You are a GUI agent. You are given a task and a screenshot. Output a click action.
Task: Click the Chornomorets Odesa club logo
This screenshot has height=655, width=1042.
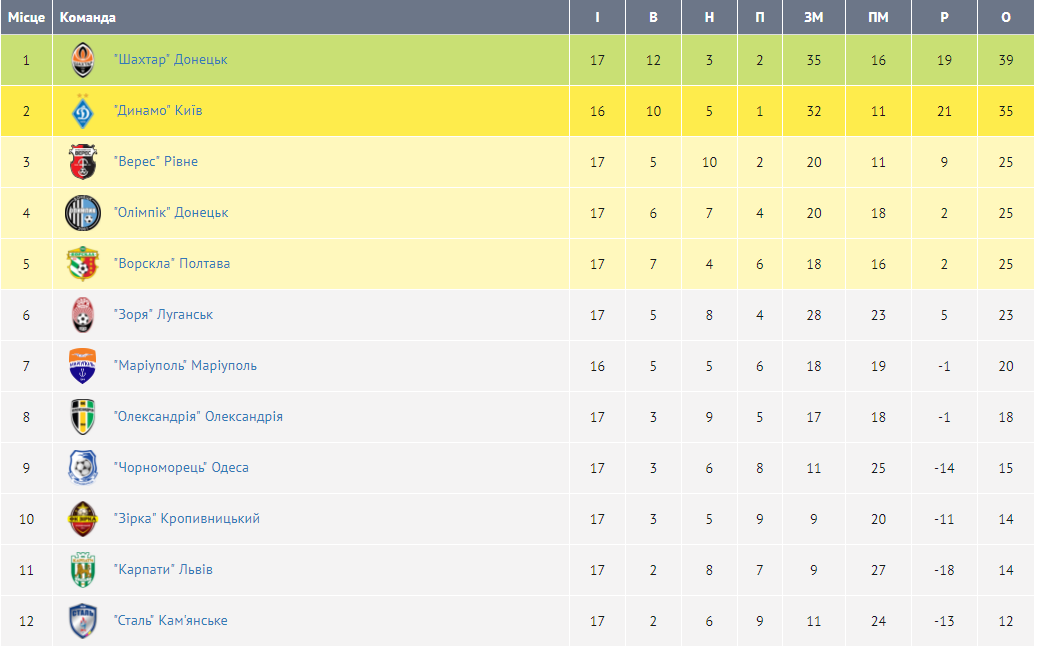pyautogui.click(x=83, y=468)
